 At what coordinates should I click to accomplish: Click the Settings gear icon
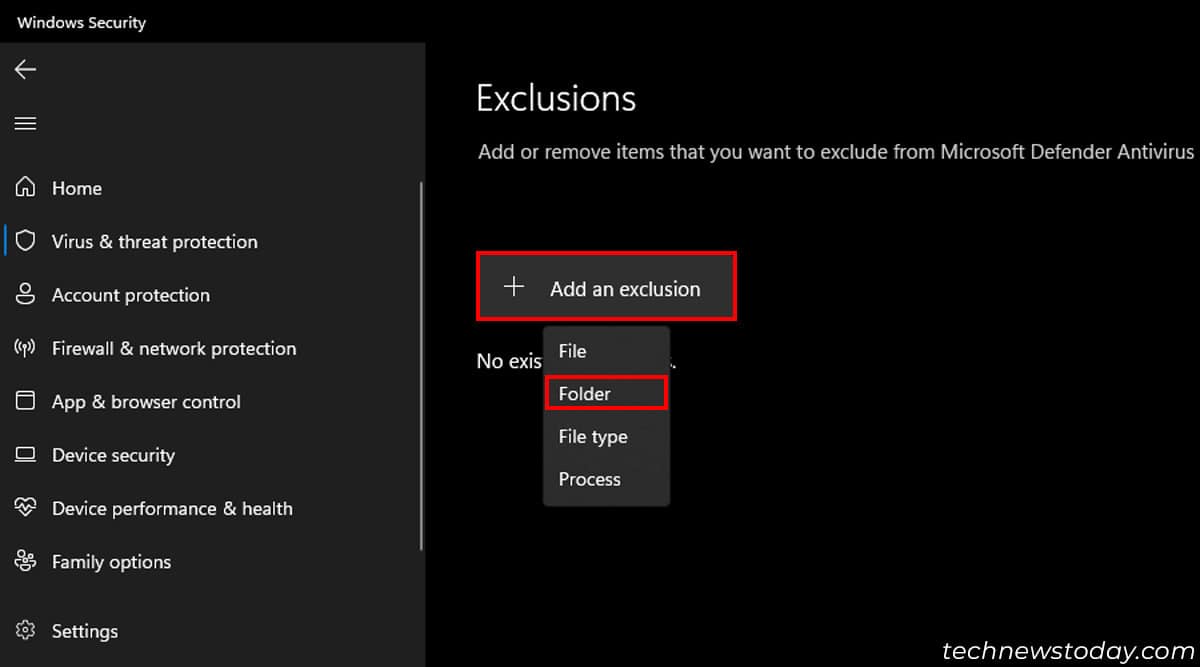coord(25,631)
